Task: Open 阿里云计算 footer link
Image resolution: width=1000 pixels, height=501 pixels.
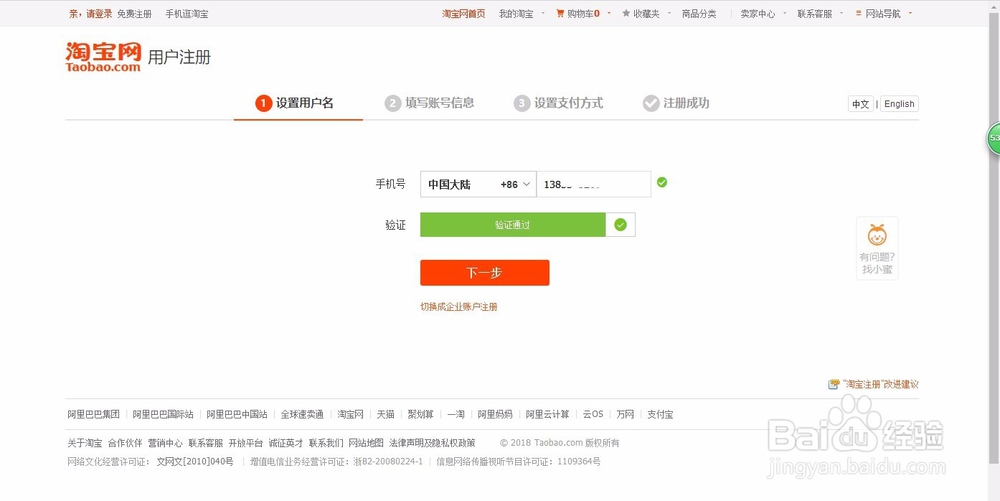Action: pos(547,414)
